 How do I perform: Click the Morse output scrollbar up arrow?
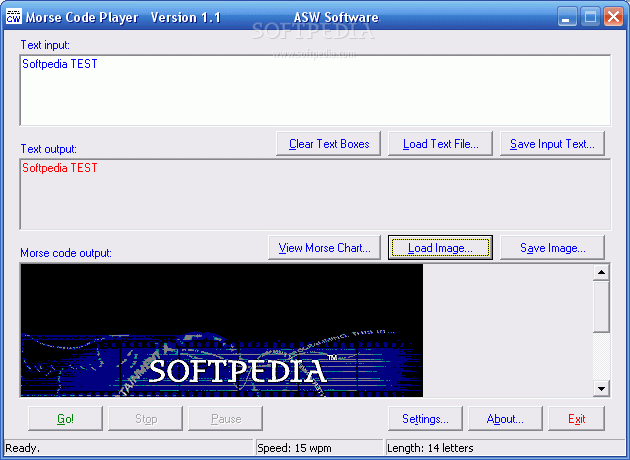[601, 272]
